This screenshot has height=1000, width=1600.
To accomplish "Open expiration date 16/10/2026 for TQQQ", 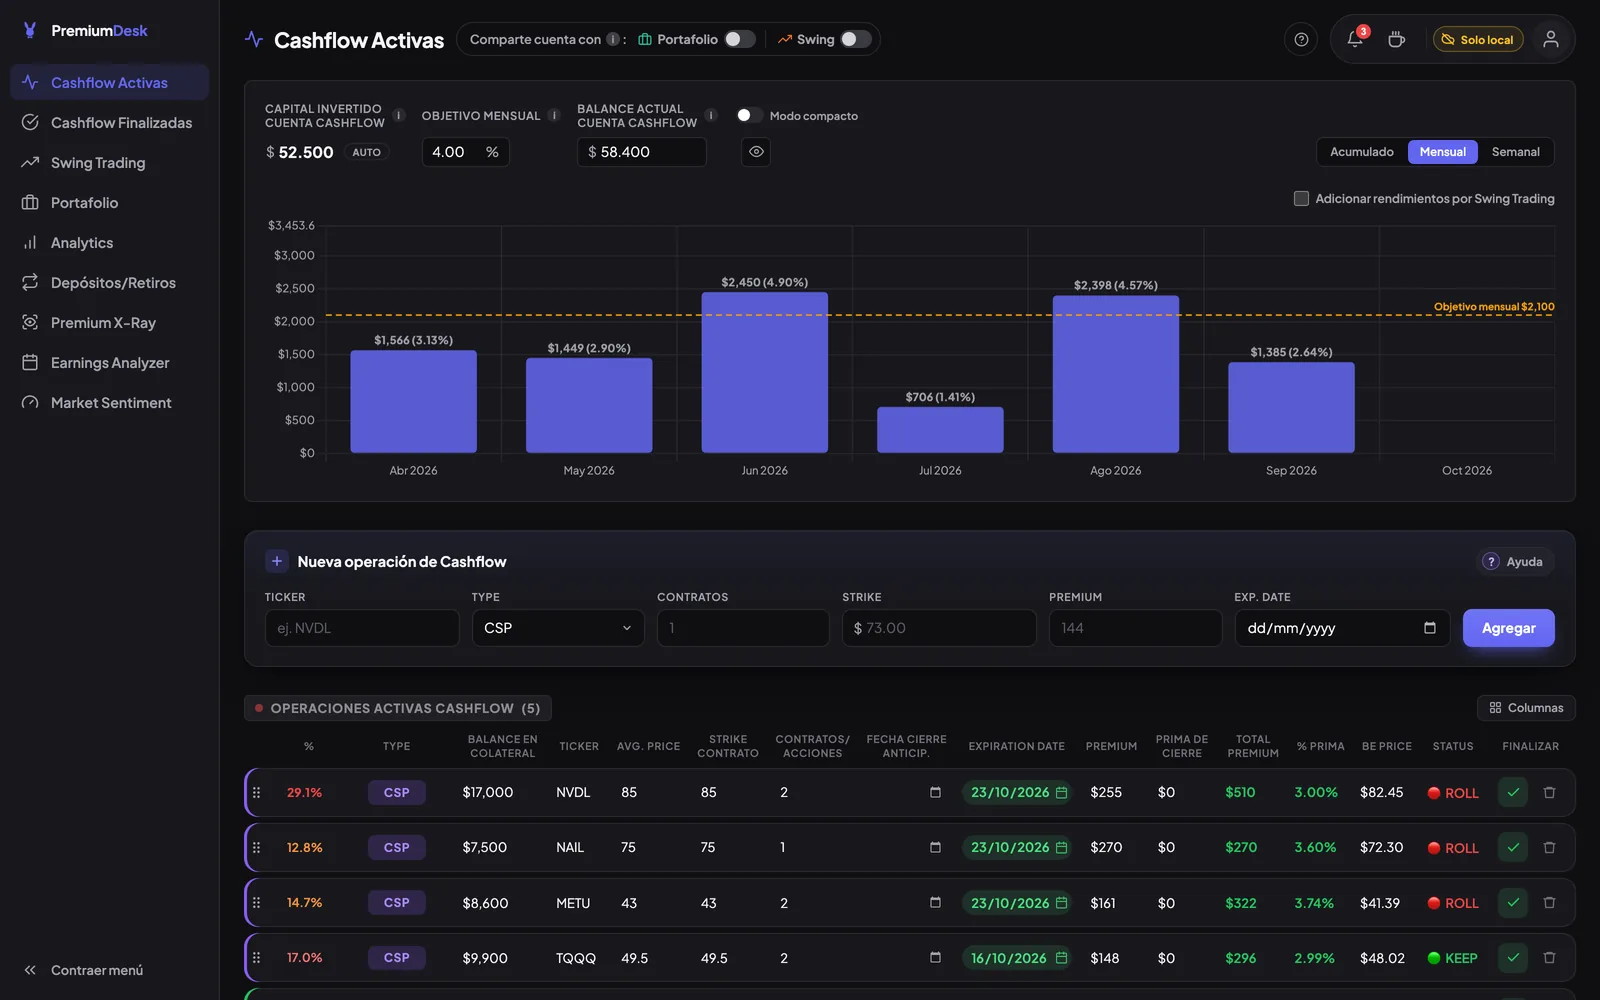I will (x=1018, y=957).
